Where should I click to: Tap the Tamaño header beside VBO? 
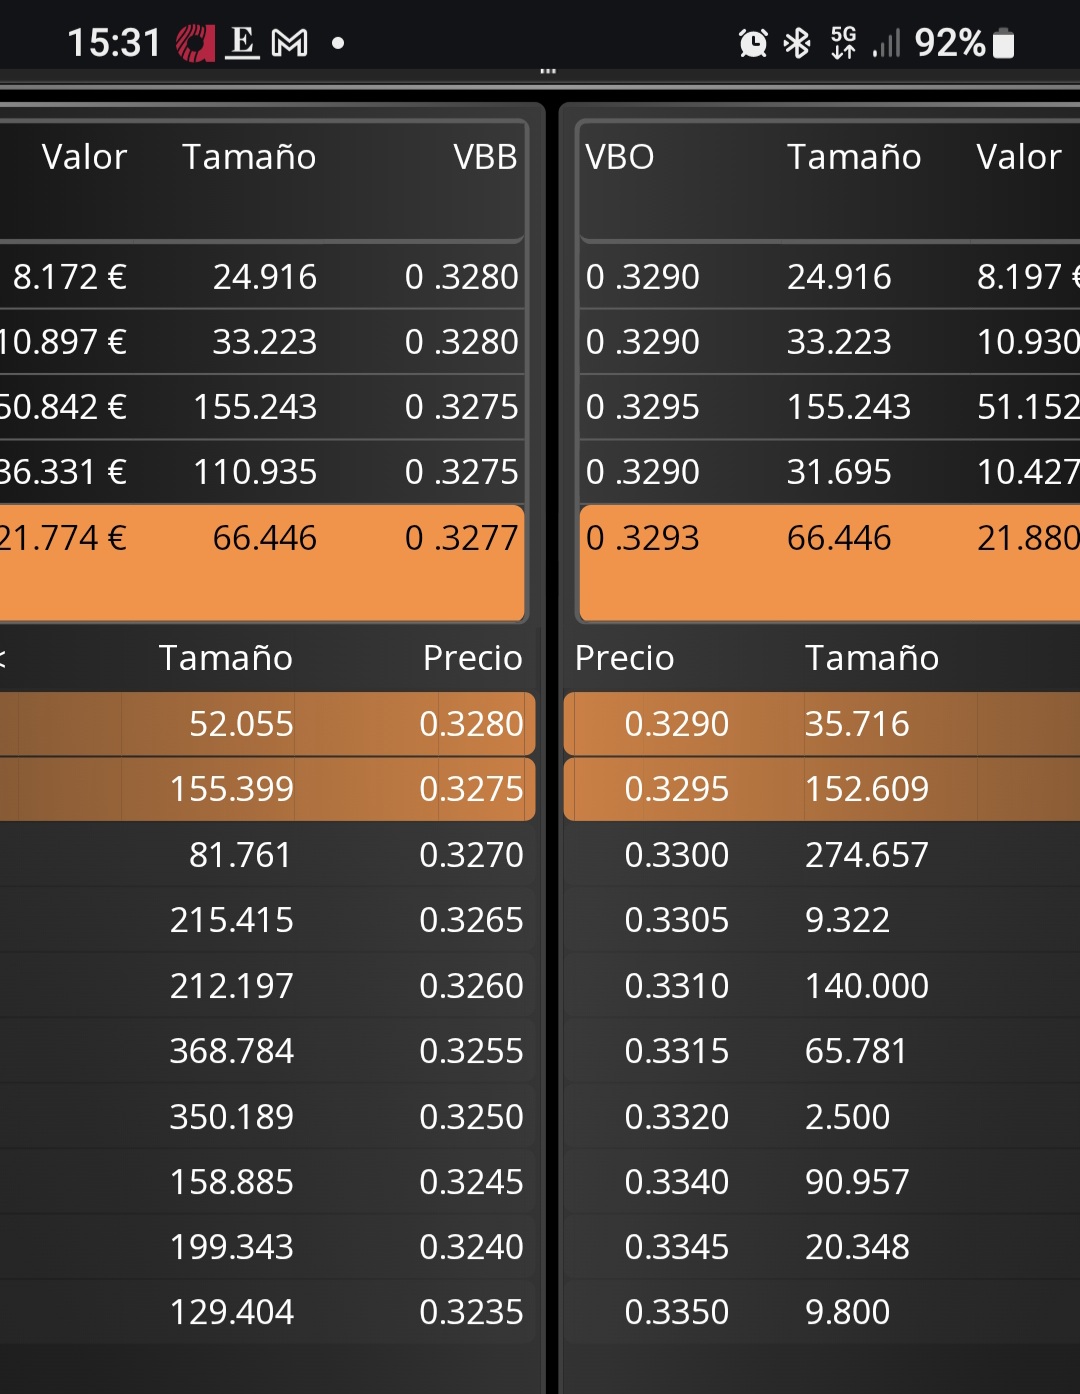click(854, 157)
